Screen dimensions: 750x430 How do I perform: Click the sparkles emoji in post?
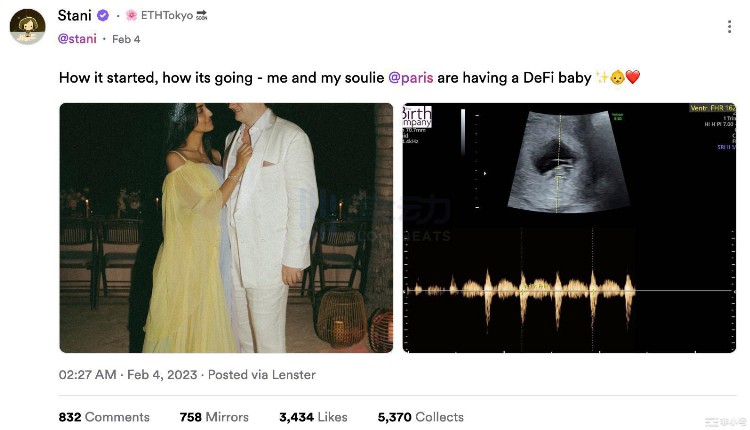[x=602, y=77]
